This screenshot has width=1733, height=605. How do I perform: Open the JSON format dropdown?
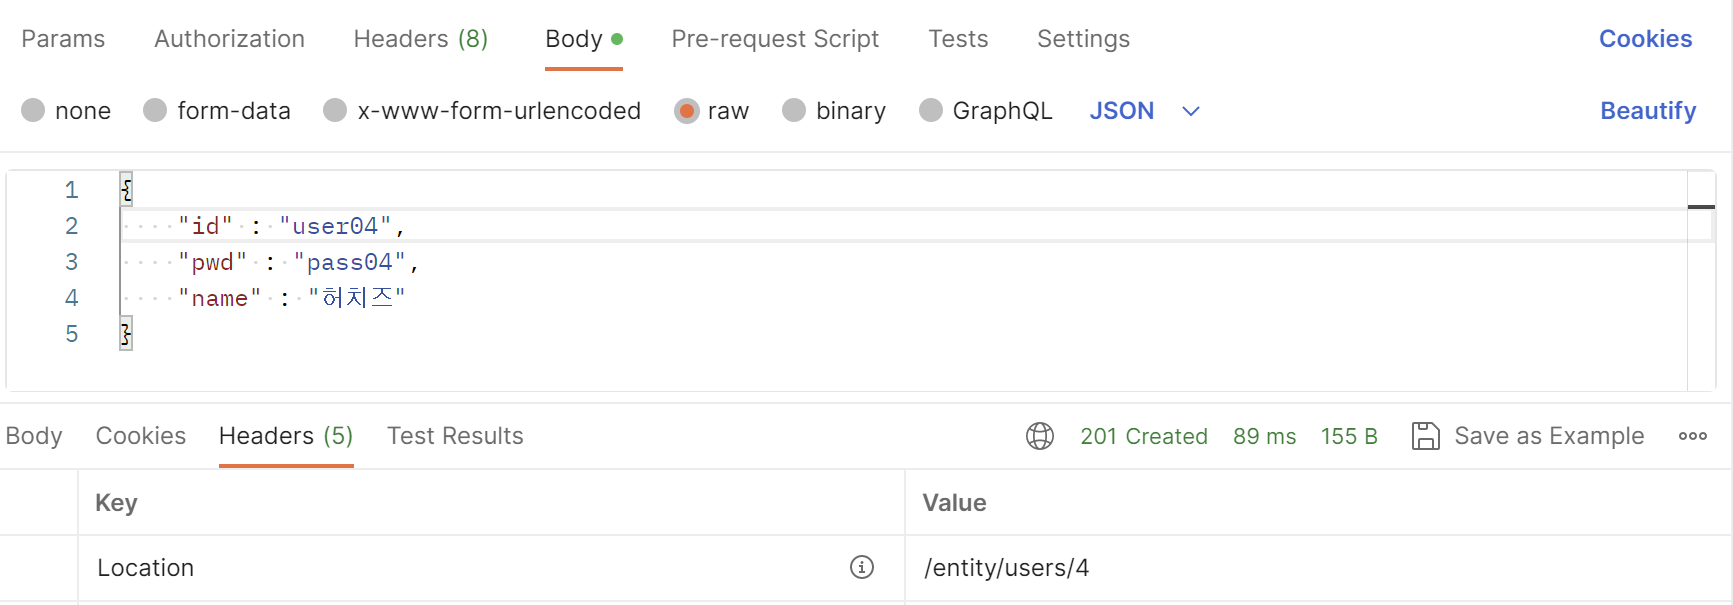tap(1144, 110)
